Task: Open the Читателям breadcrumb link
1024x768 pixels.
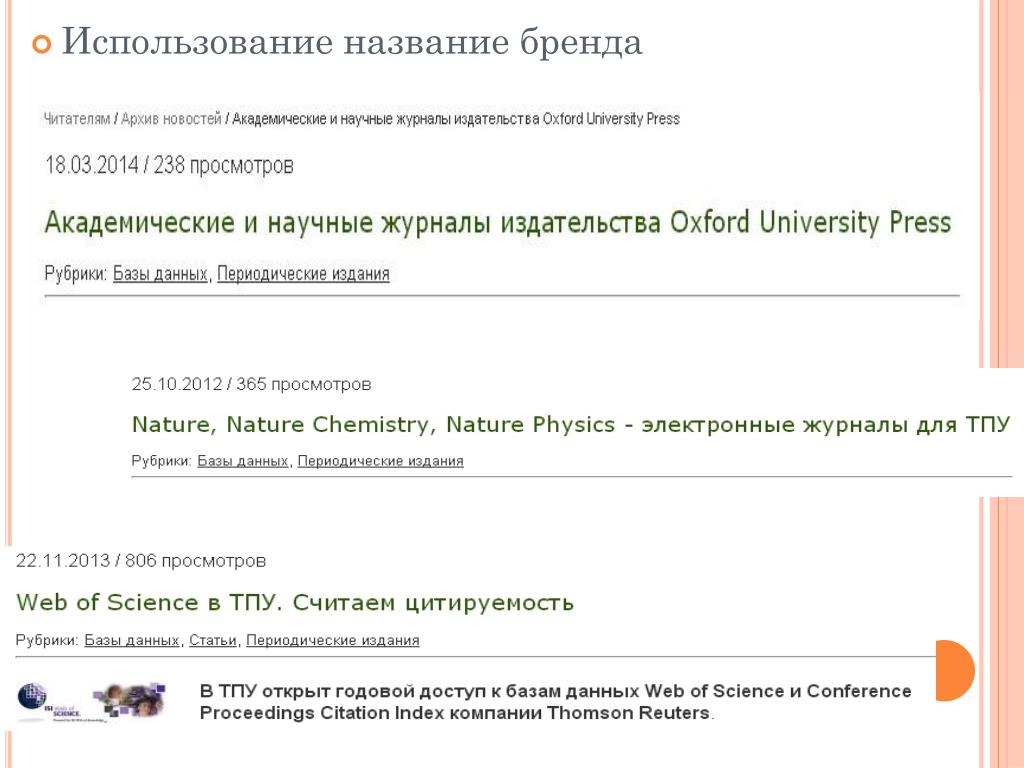Action: (x=76, y=119)
